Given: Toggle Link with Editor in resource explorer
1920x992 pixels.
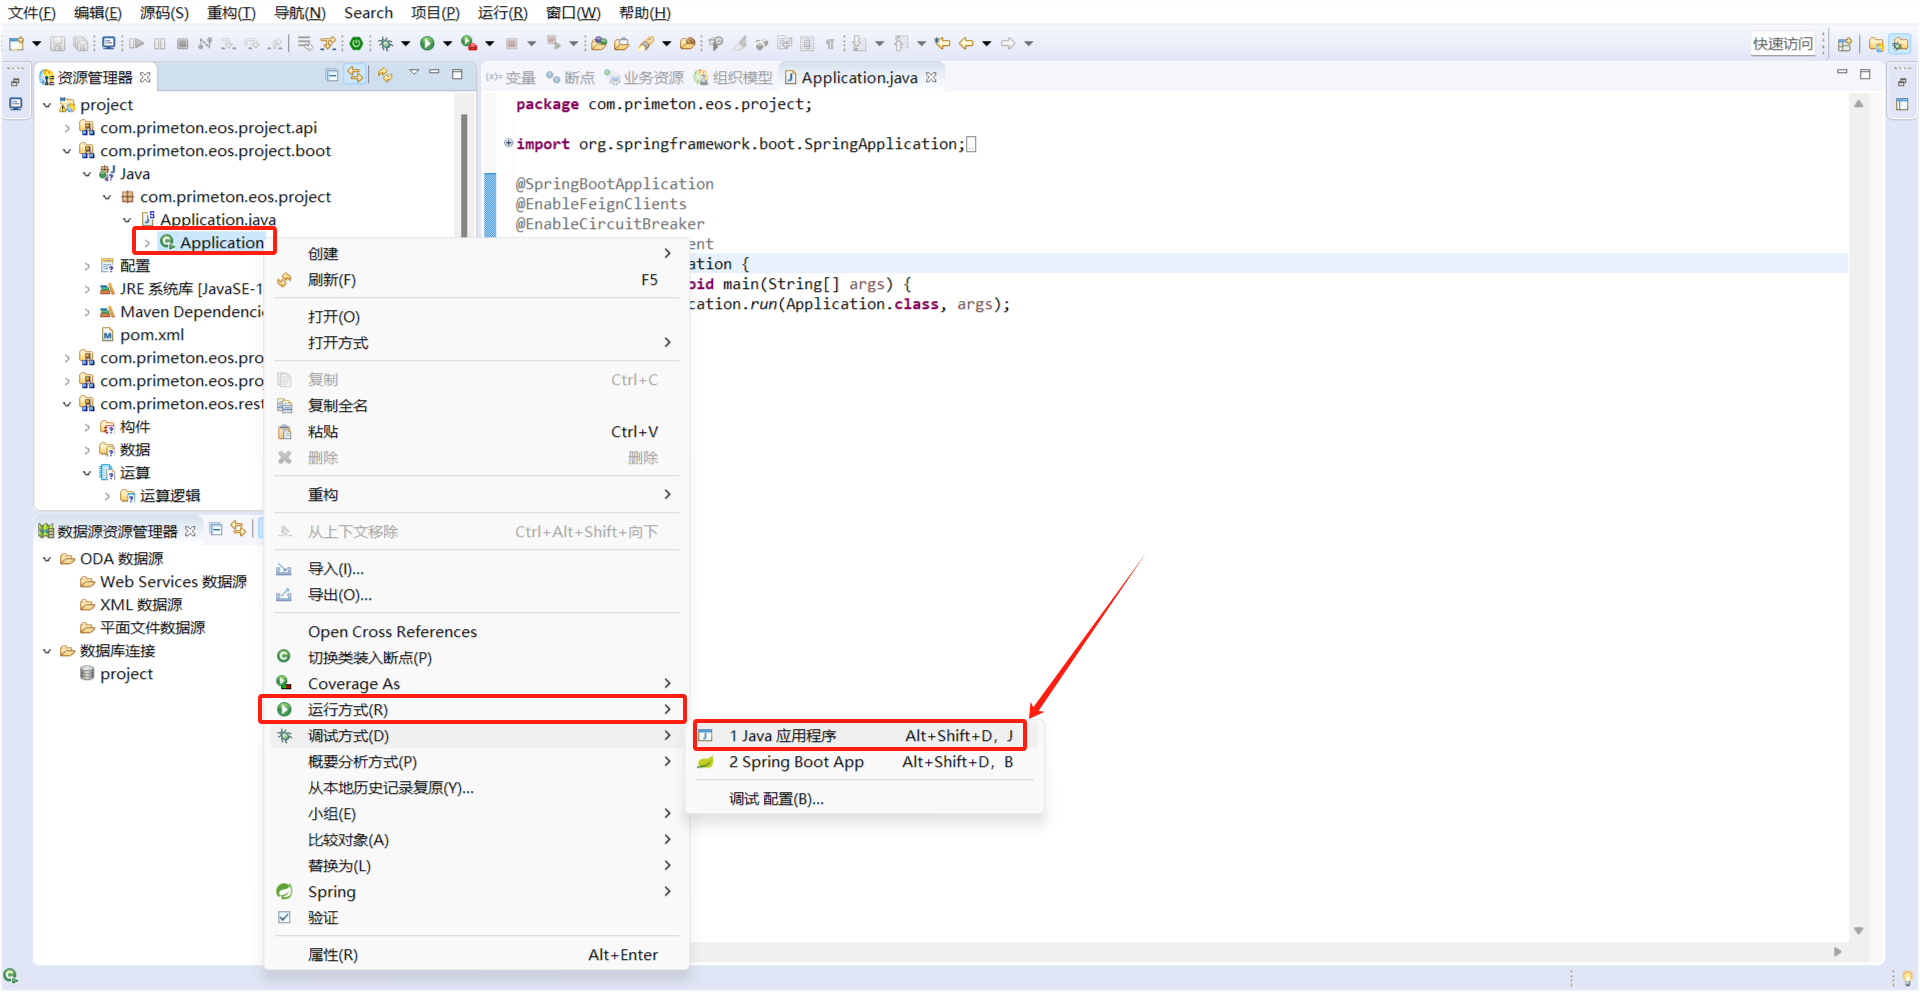Looking at the screenshot, I should (355, 75).
